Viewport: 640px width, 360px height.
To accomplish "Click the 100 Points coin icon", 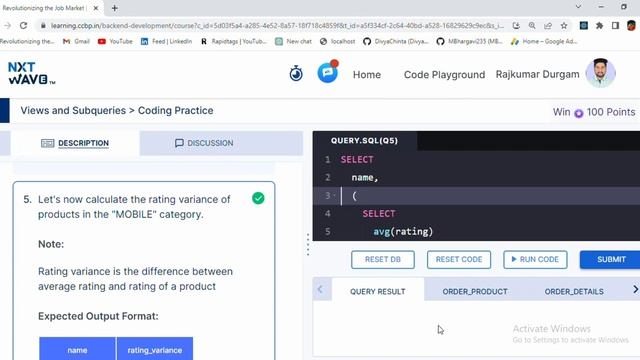I will coord(578,113).
